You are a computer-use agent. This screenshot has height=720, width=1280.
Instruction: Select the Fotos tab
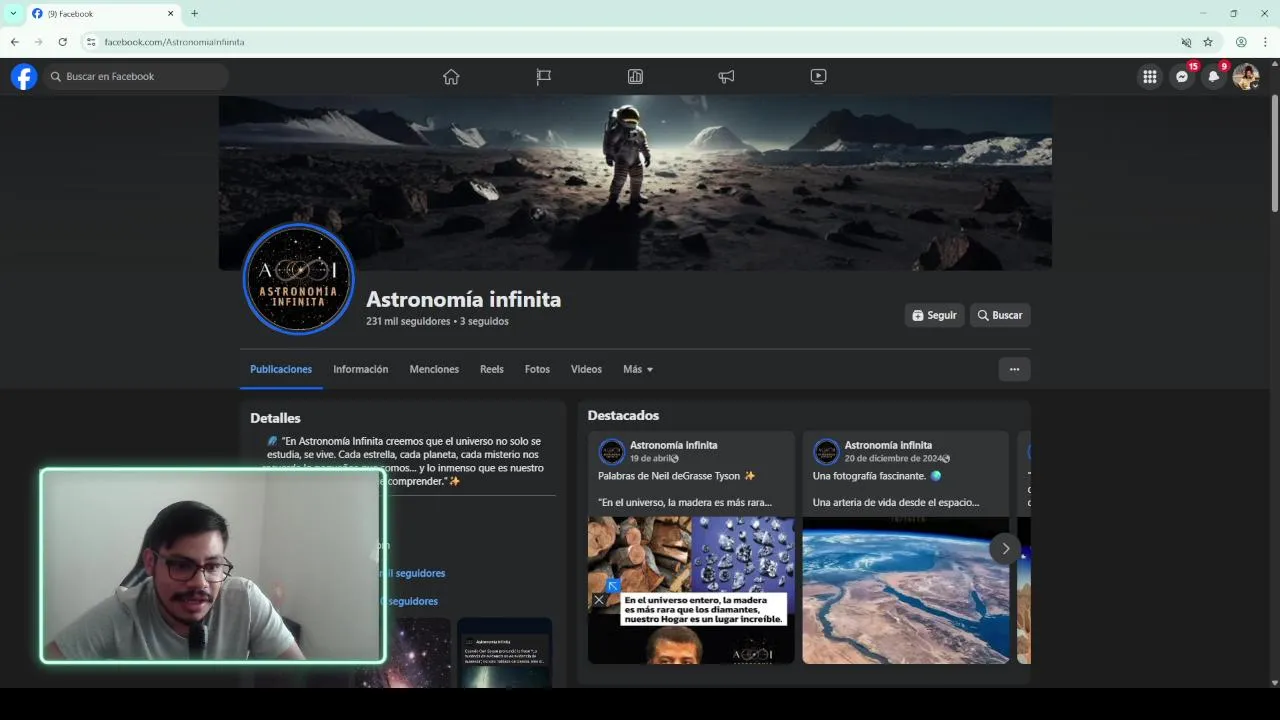coord(537,369)
